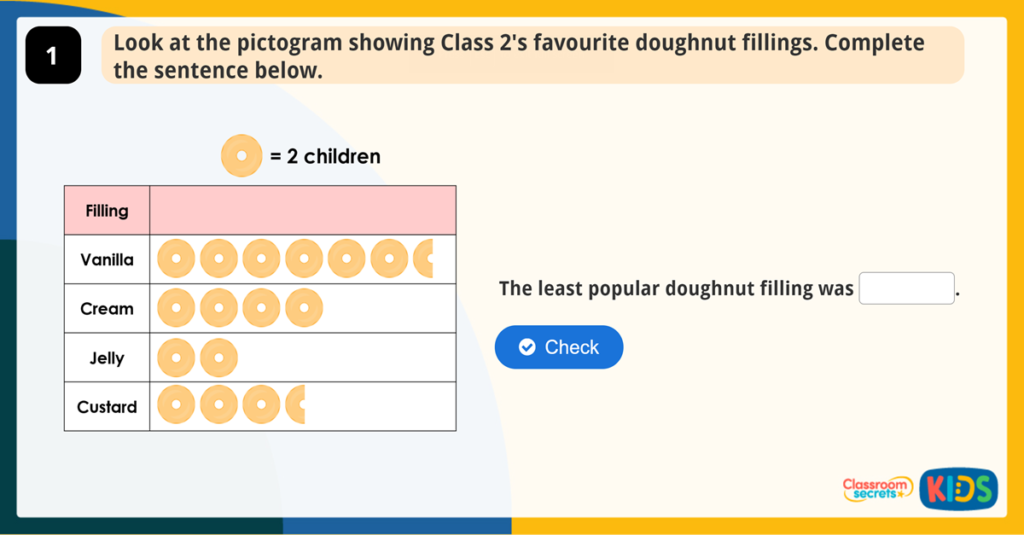Image resolution: width=1024 pixels, height=535 pixels.
Task: Click the first Cream doughnut icon
Action: coord(176,309)
